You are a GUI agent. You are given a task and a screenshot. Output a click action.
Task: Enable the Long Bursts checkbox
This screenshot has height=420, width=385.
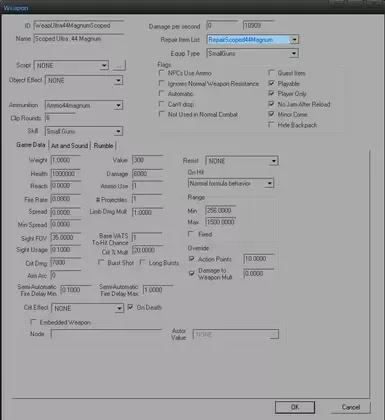click(143, 263)
